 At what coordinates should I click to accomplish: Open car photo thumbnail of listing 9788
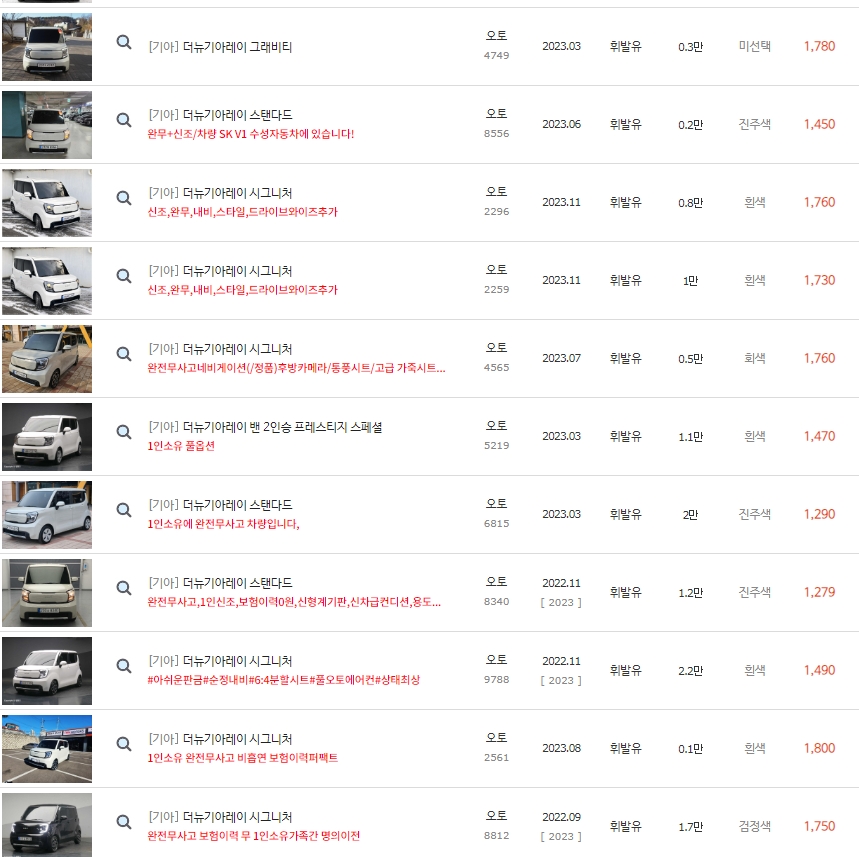pos(47,671)
